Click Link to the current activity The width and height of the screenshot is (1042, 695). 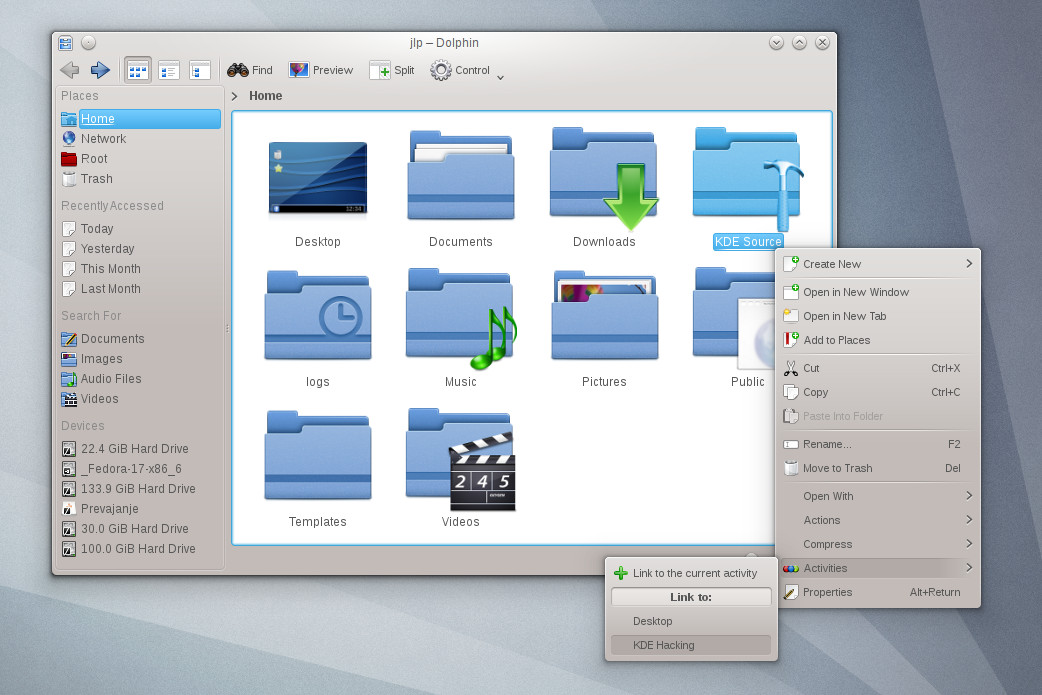691,573
